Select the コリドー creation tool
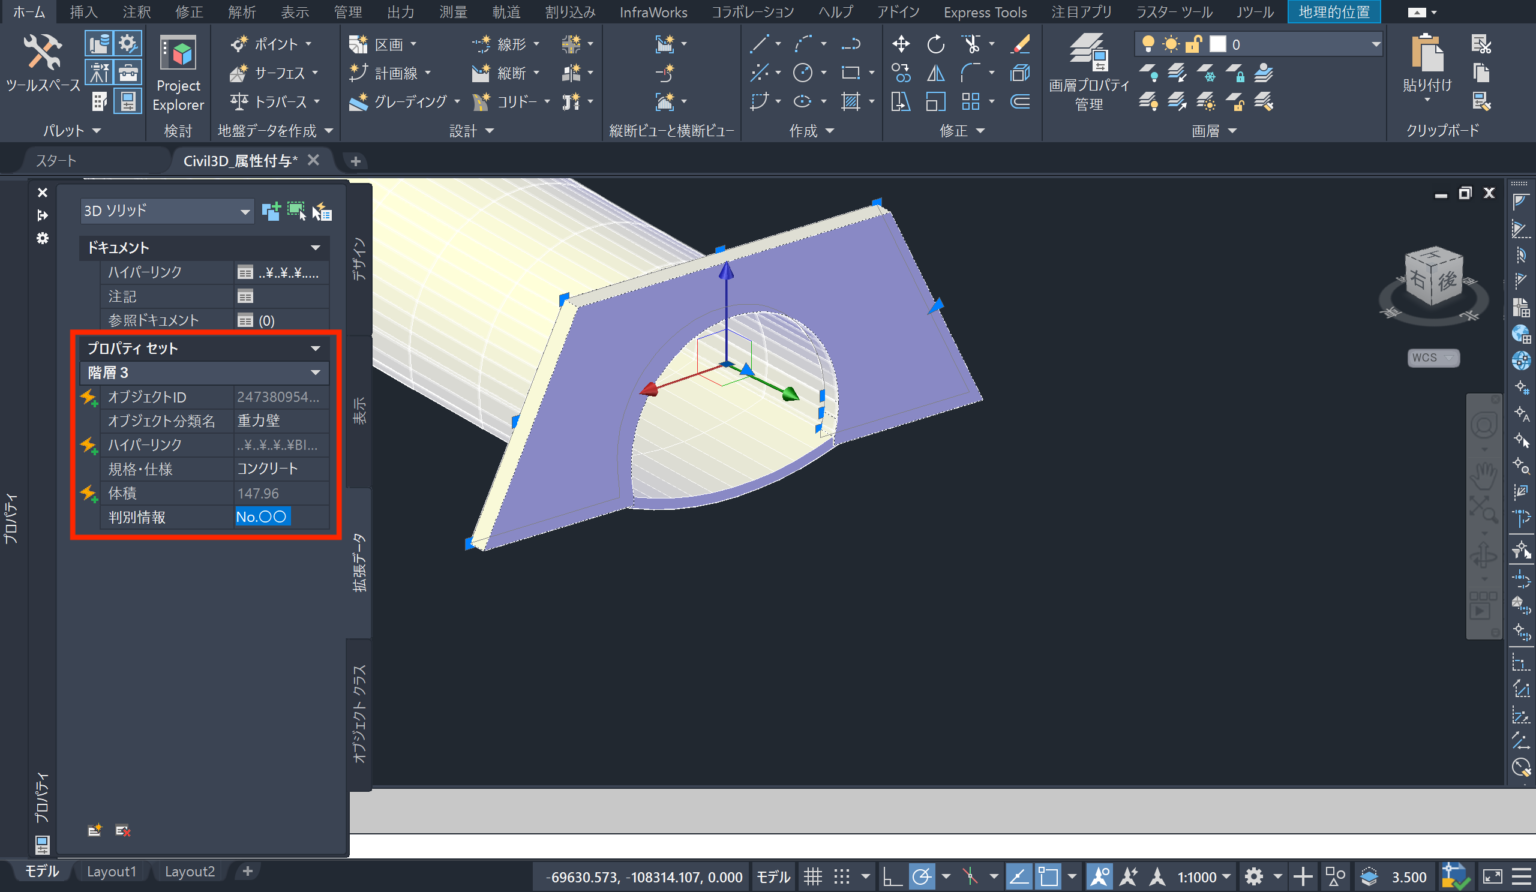Viewport: 1536px width, 892px height. click(512, 101)
